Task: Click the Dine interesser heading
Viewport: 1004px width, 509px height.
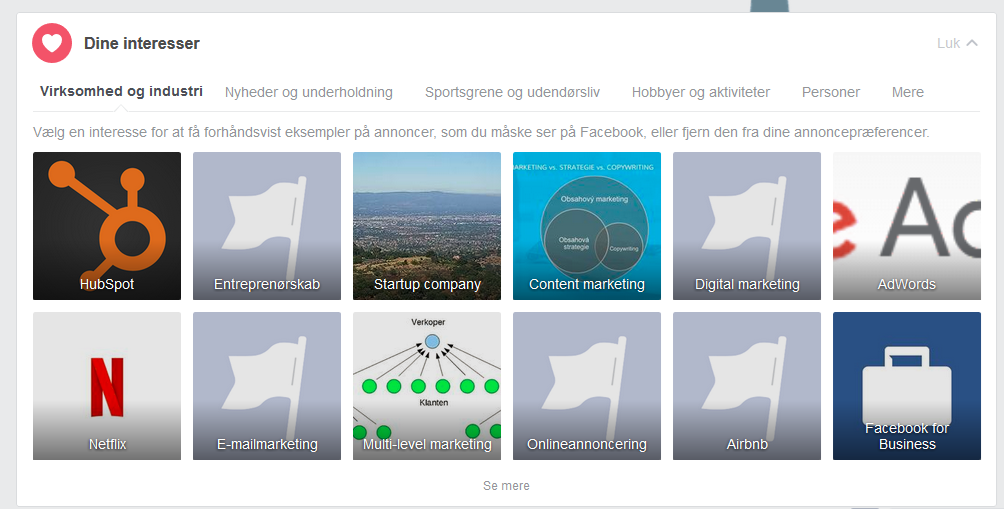Action: tap(142, 44)
